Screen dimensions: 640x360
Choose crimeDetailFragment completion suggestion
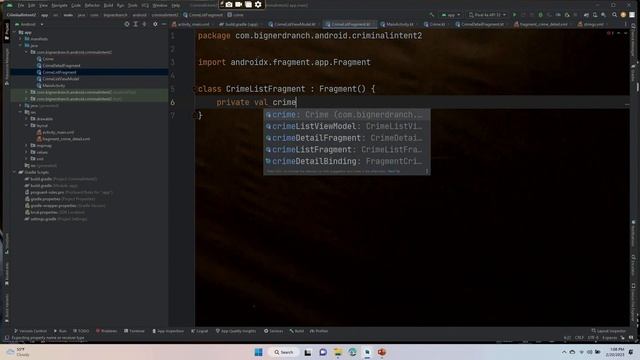[x=346, y=138]
